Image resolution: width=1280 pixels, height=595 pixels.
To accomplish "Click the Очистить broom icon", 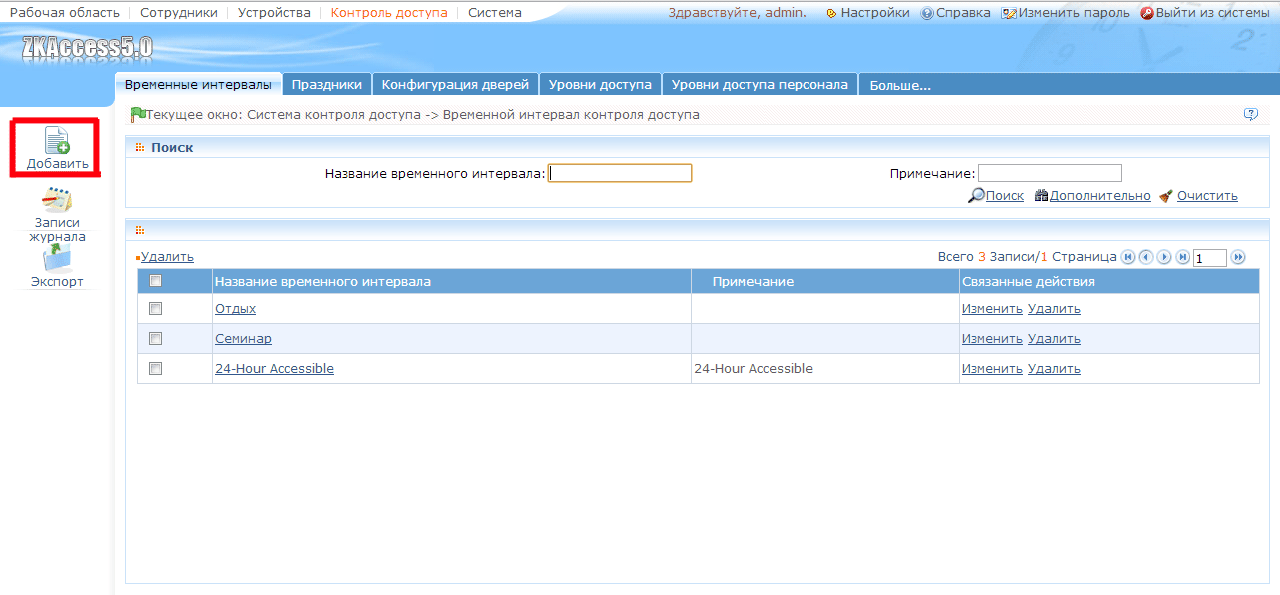I will click(1166, 196).
